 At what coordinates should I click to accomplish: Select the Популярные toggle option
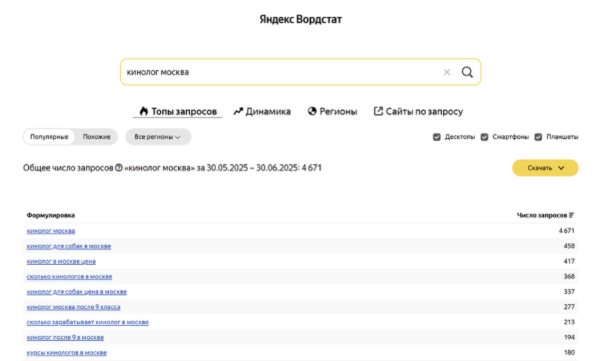tap(49, 137)
